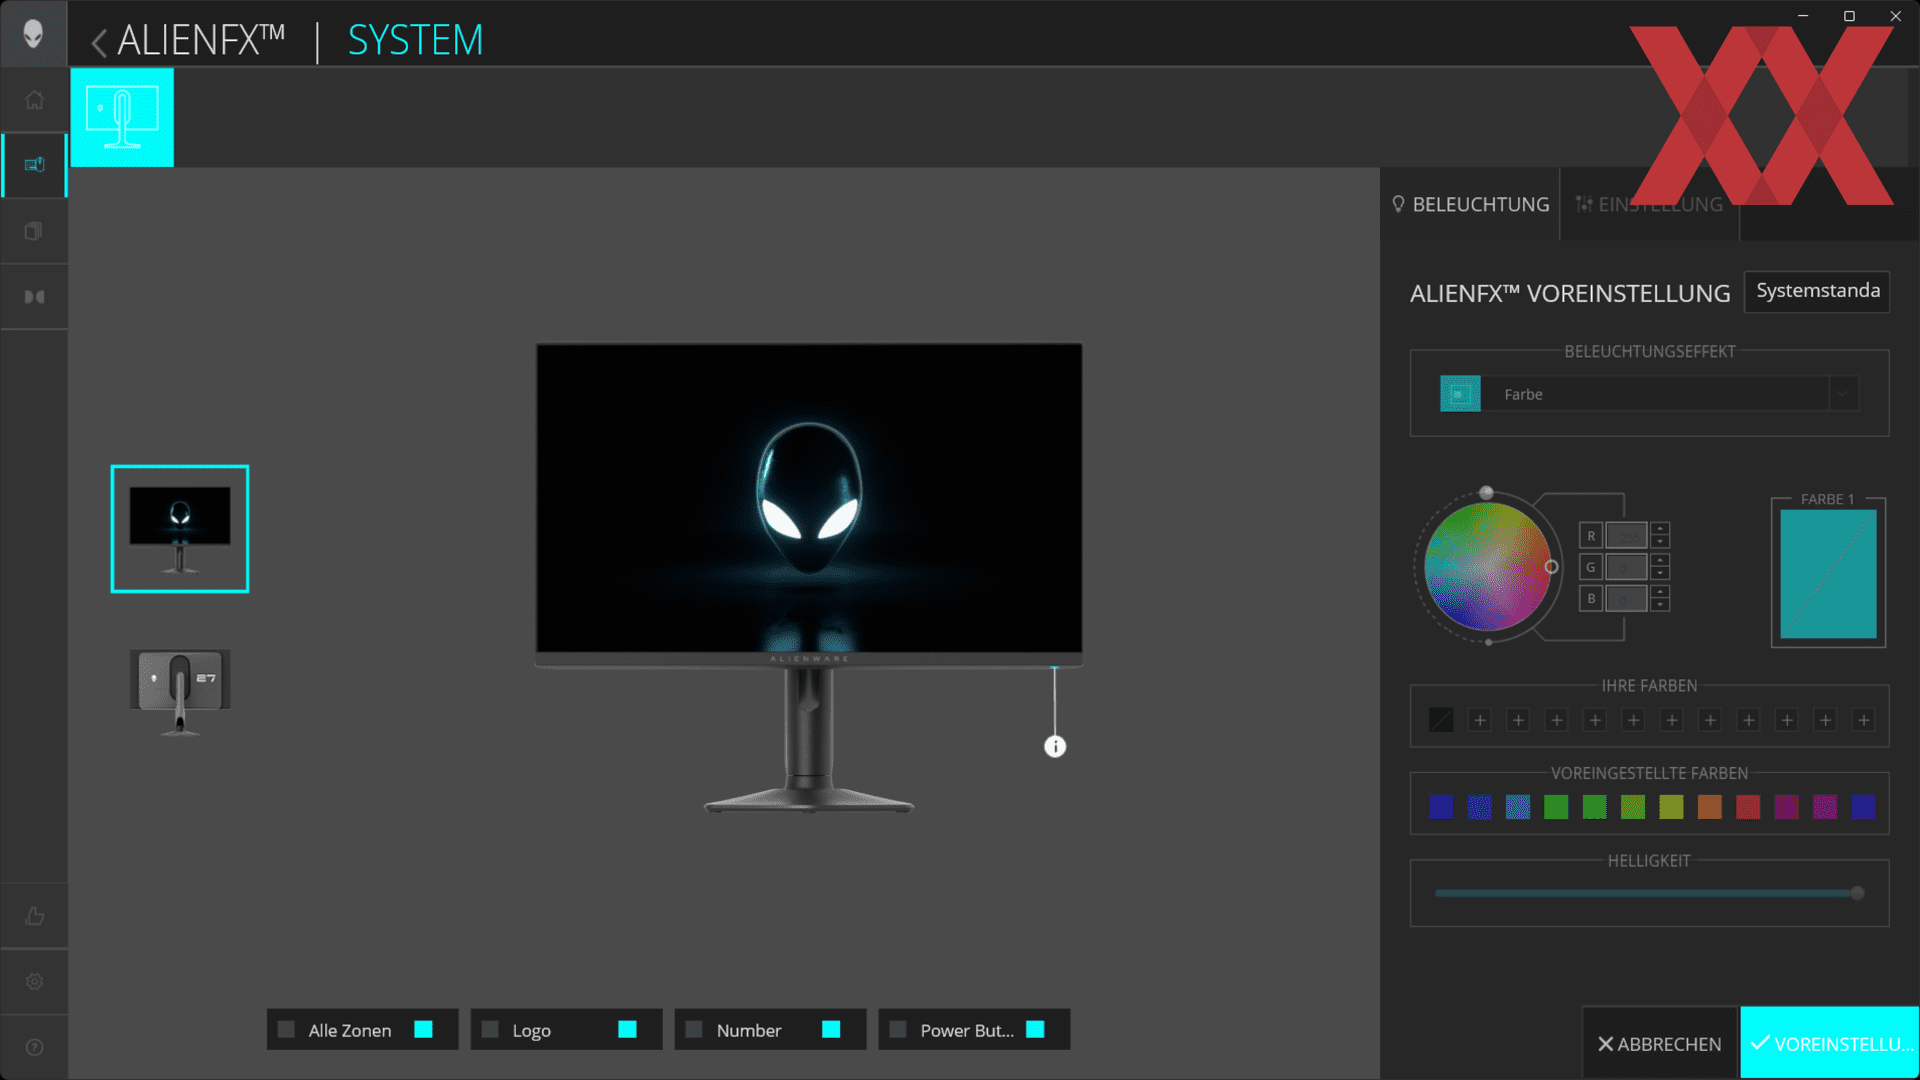Select the last dark blue preset color
This screenshot has width=1920, height=1080.
click(x=1863, y=807)
